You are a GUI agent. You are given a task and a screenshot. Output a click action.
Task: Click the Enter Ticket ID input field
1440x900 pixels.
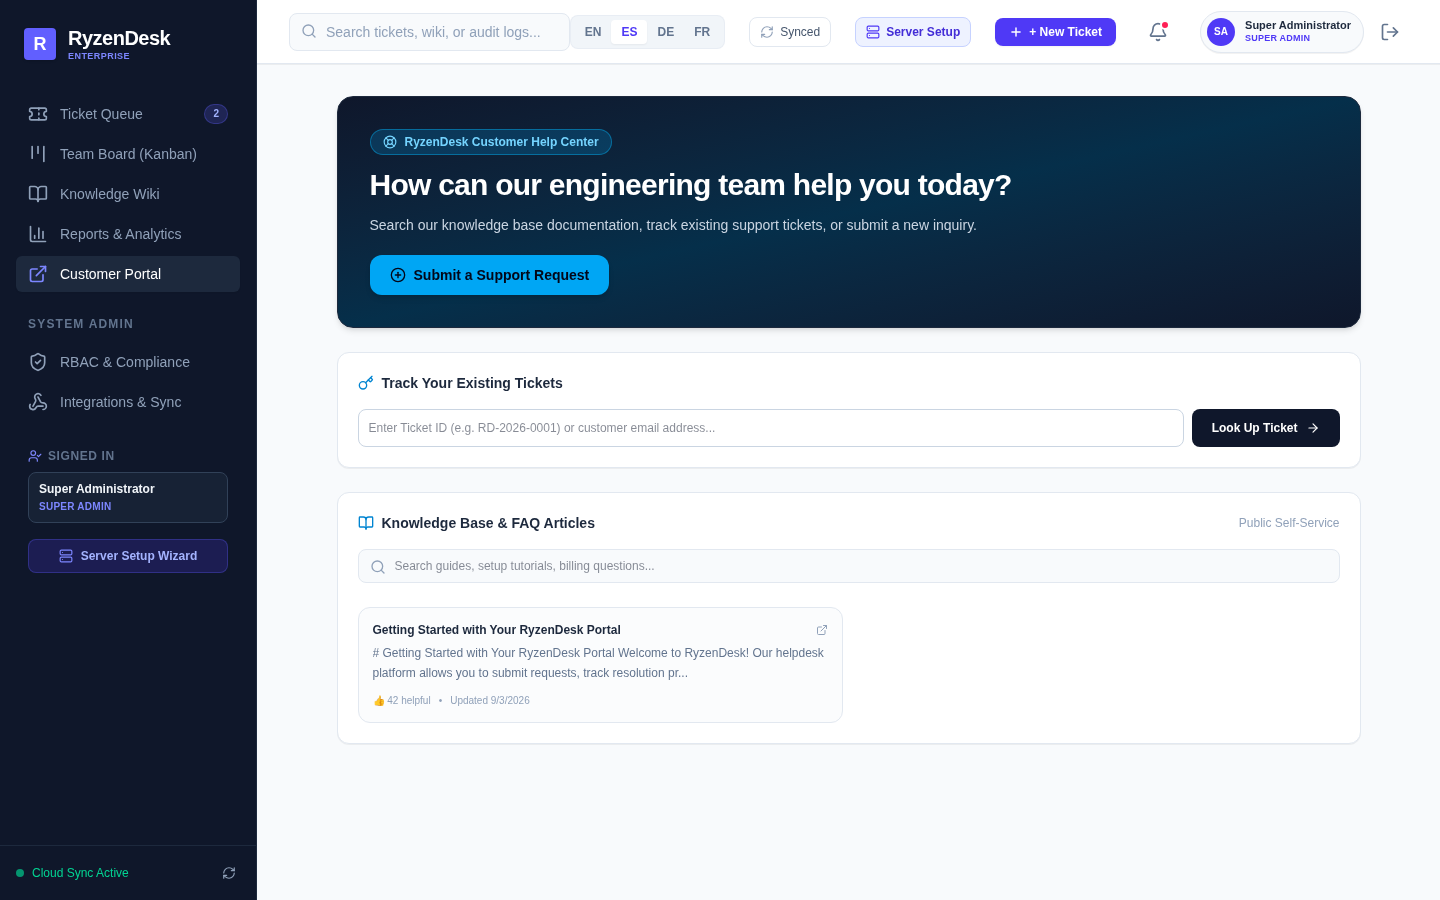[x=771, y=428]
